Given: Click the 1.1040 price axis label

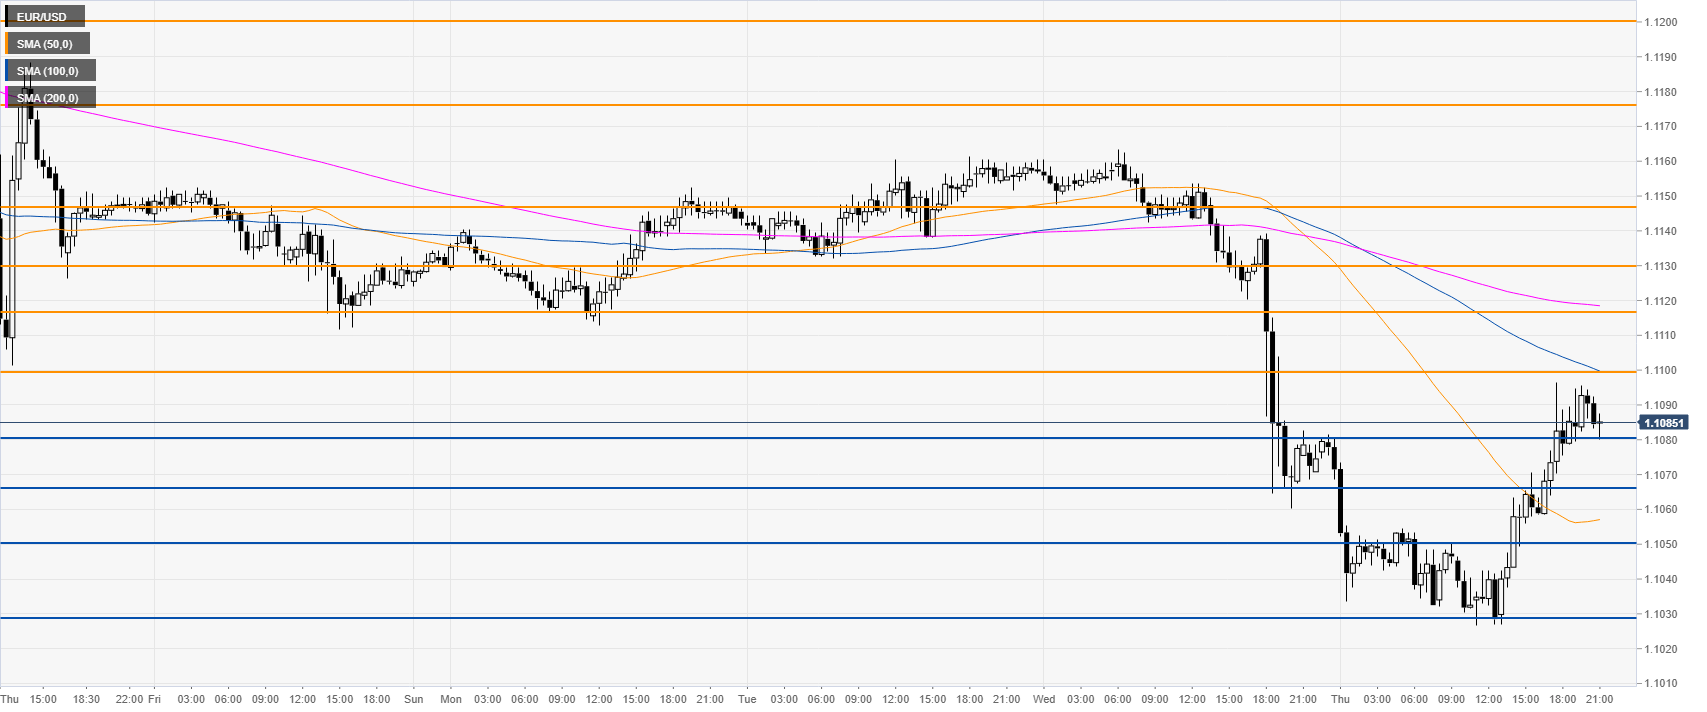Looking at the screenshot, I should pyautogui.click(x=1660, y=579).
